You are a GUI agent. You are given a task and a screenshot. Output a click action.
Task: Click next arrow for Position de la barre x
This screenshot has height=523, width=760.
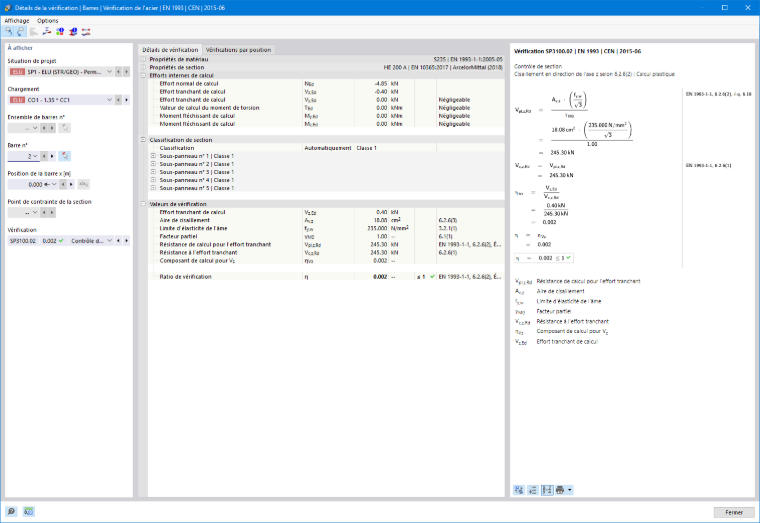(x=71, y=184)
